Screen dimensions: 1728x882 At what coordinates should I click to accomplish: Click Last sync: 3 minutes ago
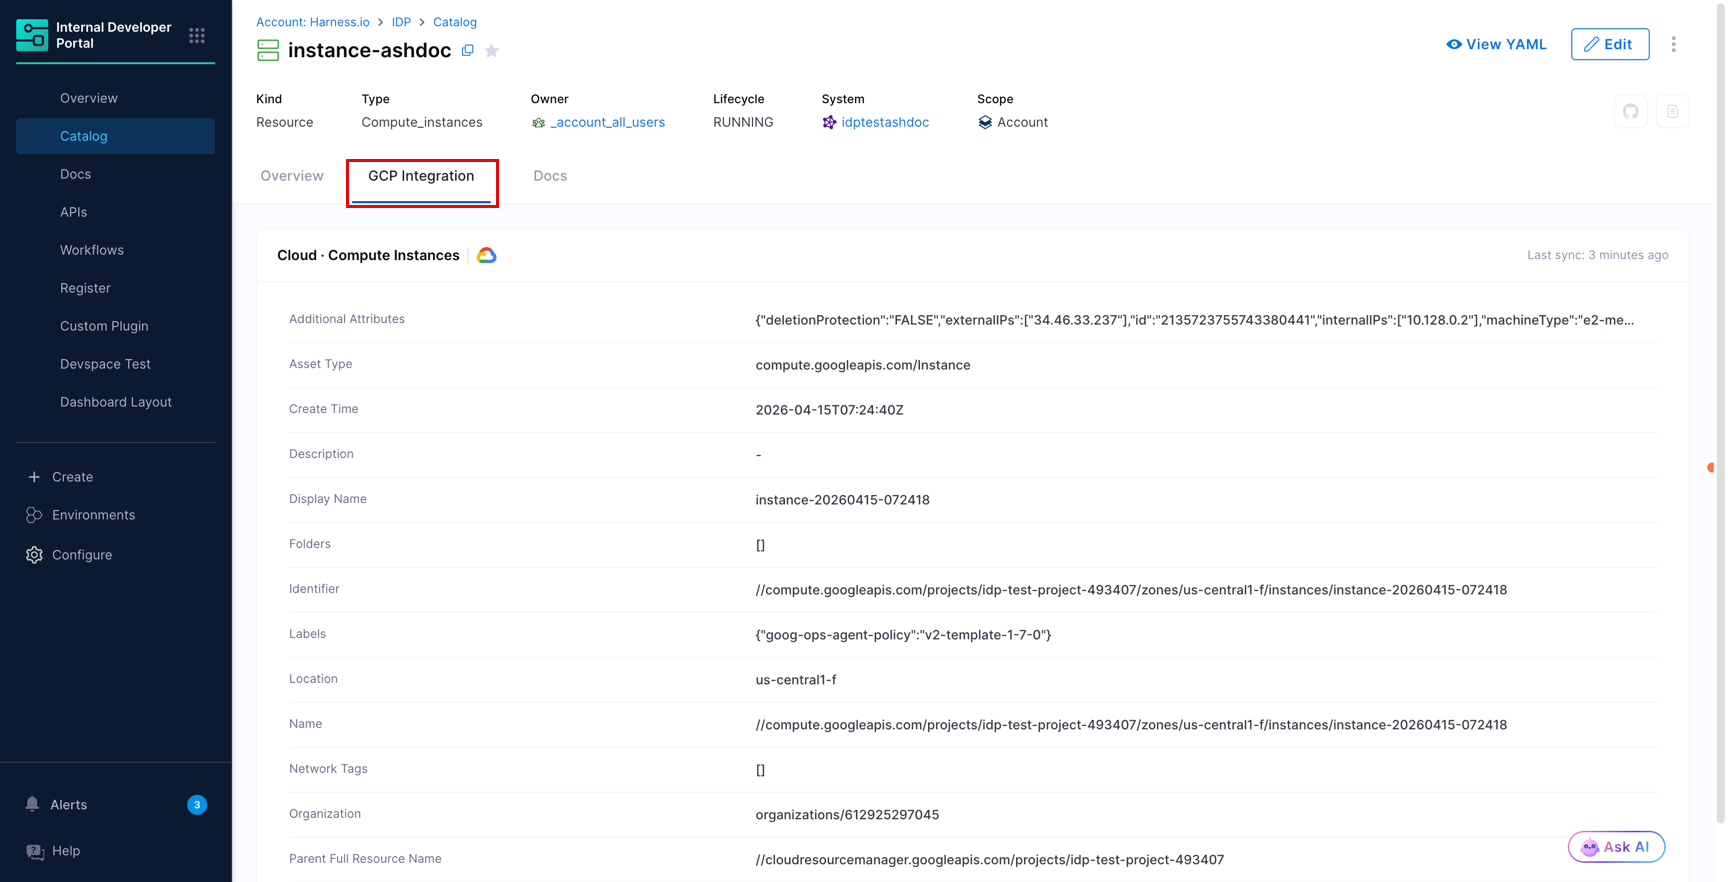(x=1597, y=255)
